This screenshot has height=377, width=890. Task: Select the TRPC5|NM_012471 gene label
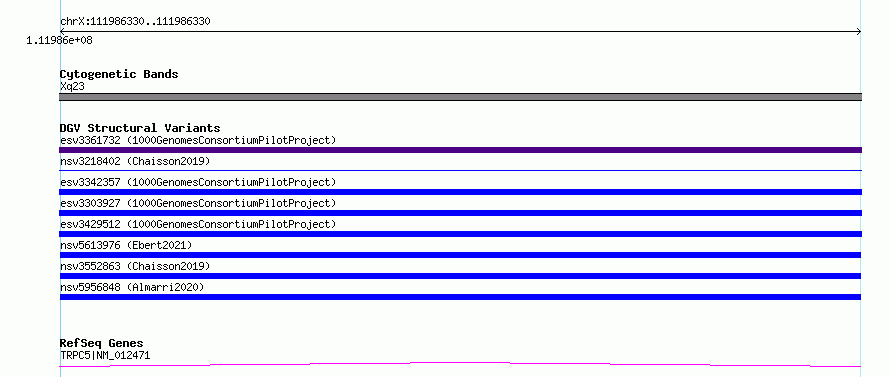[x=105, y=356]
